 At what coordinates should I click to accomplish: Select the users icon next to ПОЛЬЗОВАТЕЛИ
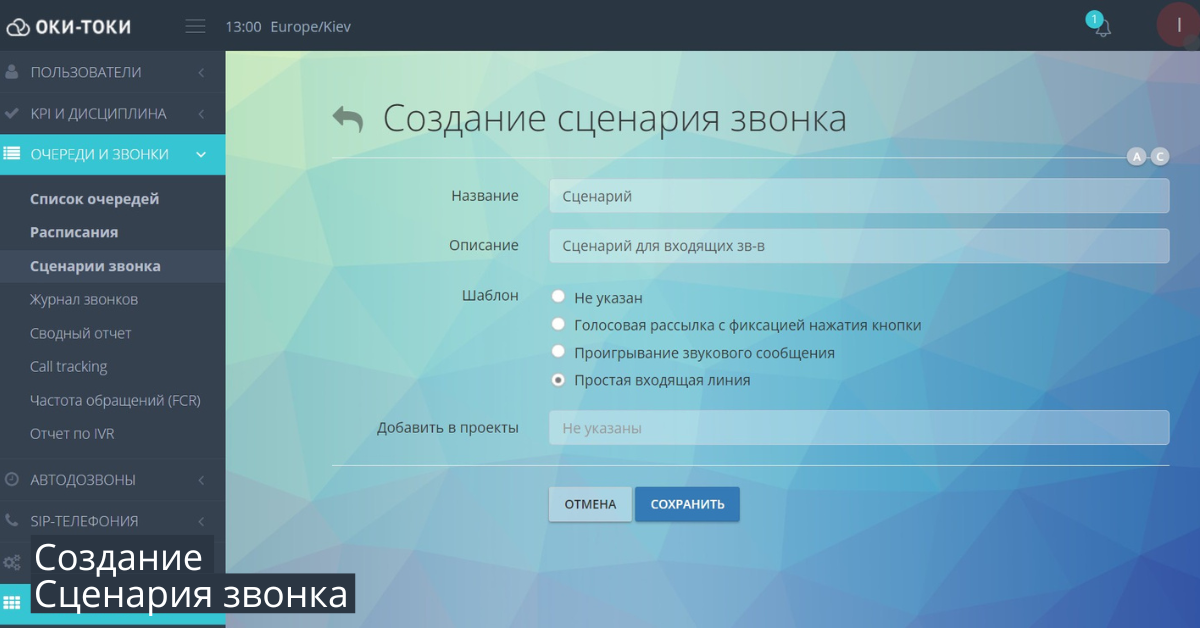coord(12,72)
